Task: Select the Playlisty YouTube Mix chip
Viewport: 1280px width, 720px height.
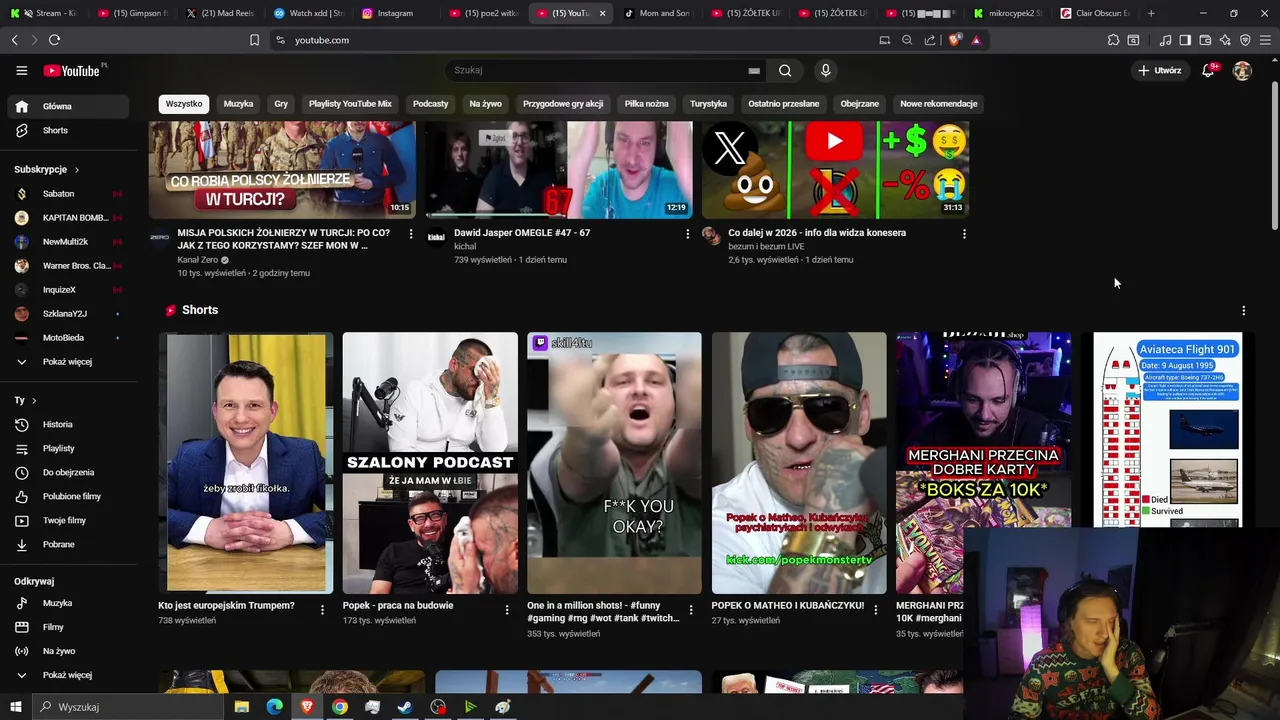Action: click(350, 104)
